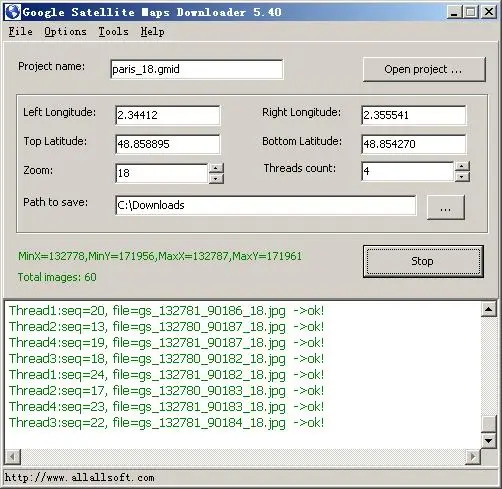This screenshot has height=489, width=502.
Task: Decrease Zoom level with down spinner arrow
Action: tap(216, 179)
